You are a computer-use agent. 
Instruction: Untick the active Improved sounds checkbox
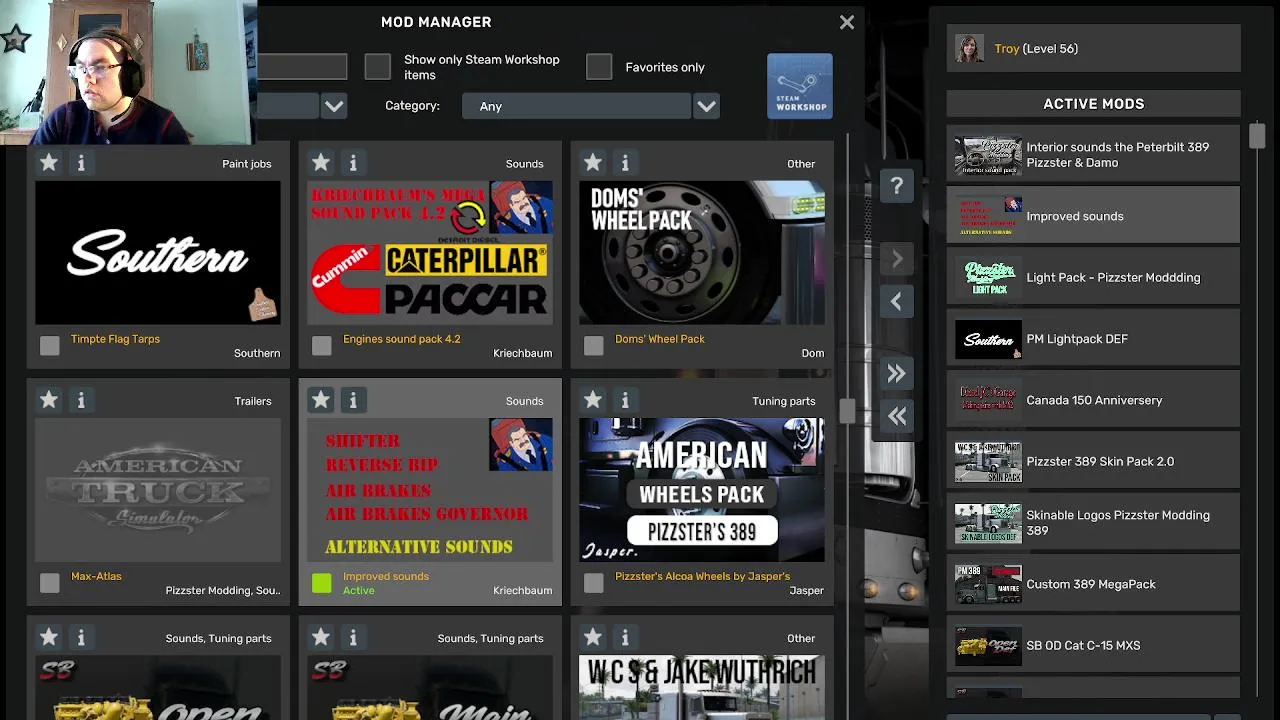(321, 582)
